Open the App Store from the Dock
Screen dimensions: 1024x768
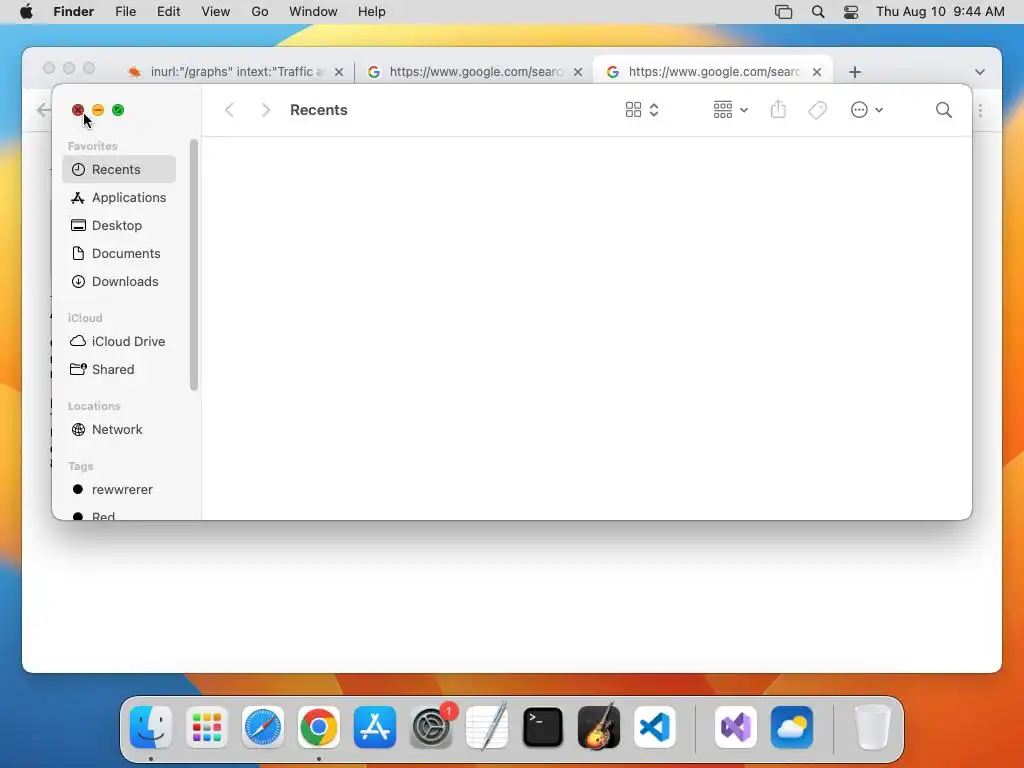375,727
